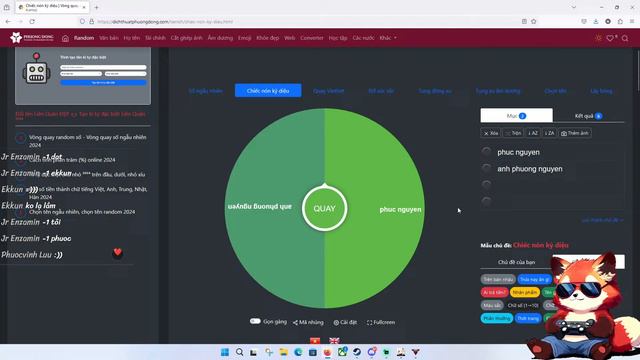Viewport: 640px width, 360px height.
Task: Select the Mục items tab
Action: (516, 116)
